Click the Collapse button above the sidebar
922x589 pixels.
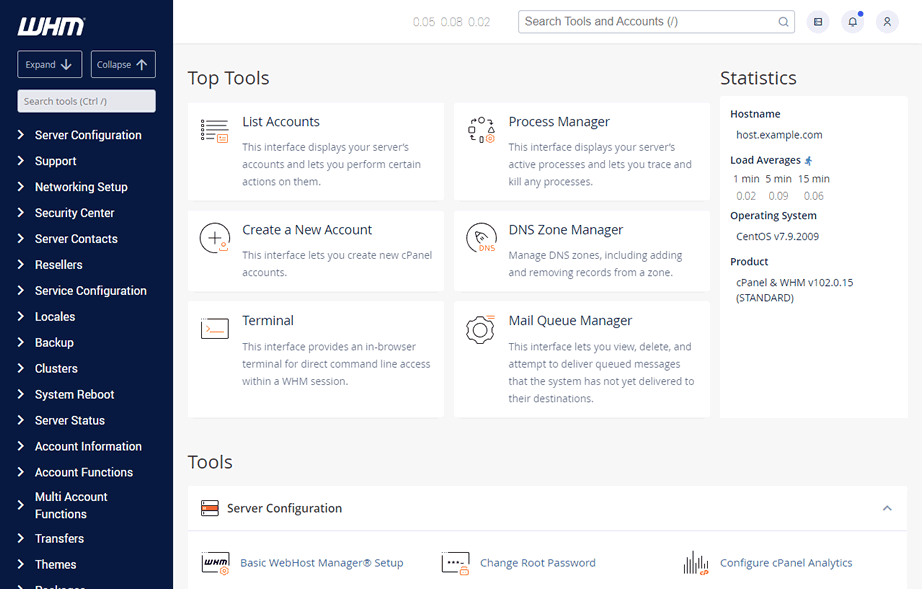click(122, 64)
